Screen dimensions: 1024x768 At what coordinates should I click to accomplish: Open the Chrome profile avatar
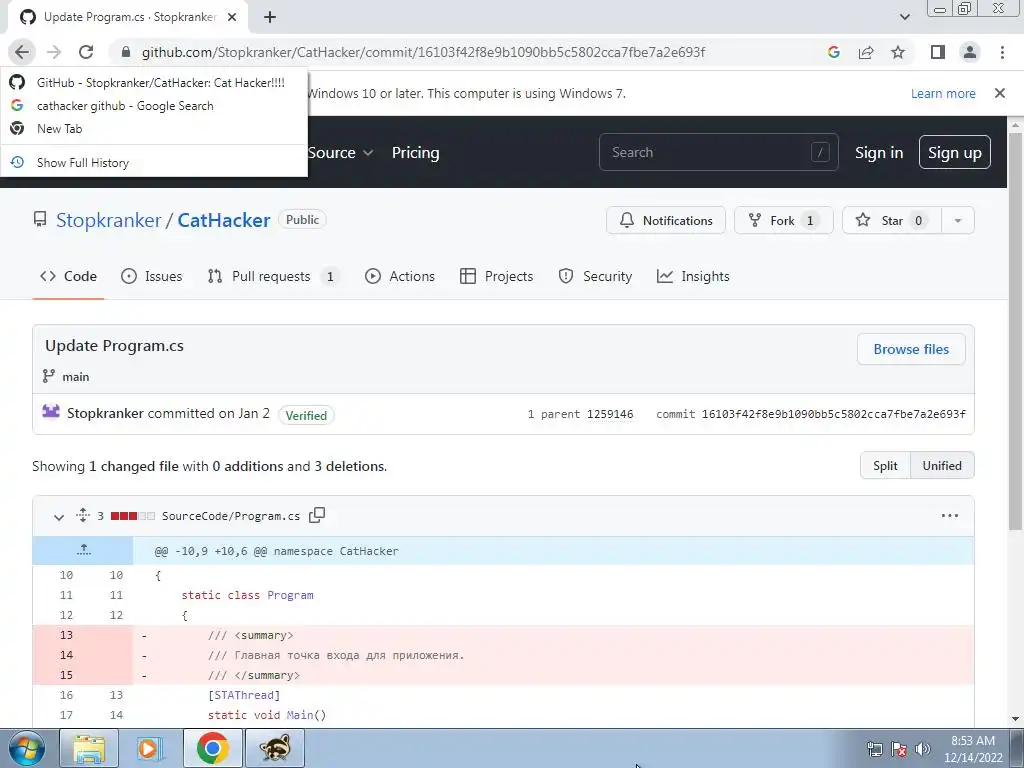click(x=970, y=52)
